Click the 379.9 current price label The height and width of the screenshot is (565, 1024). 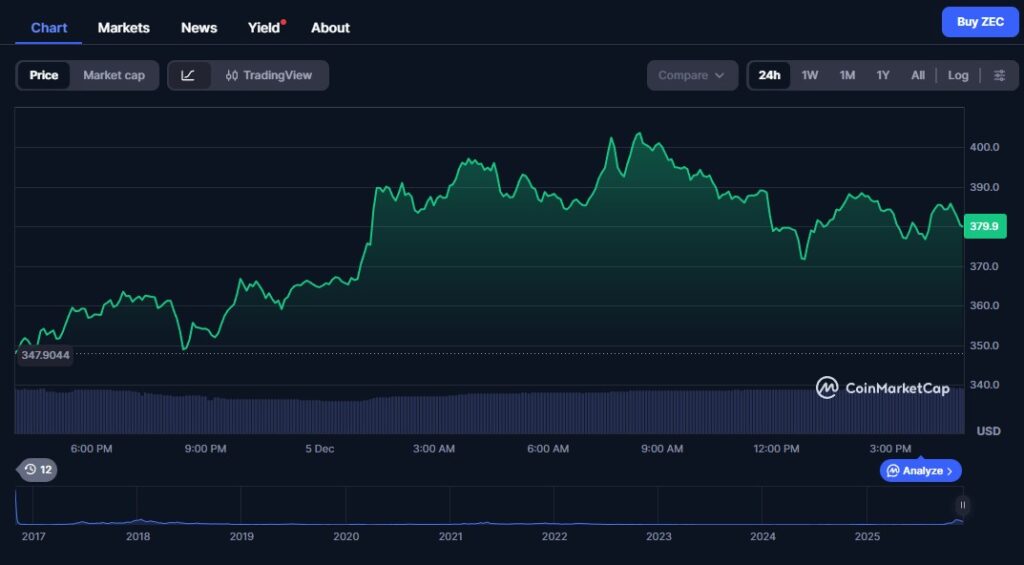click(984, 226)
